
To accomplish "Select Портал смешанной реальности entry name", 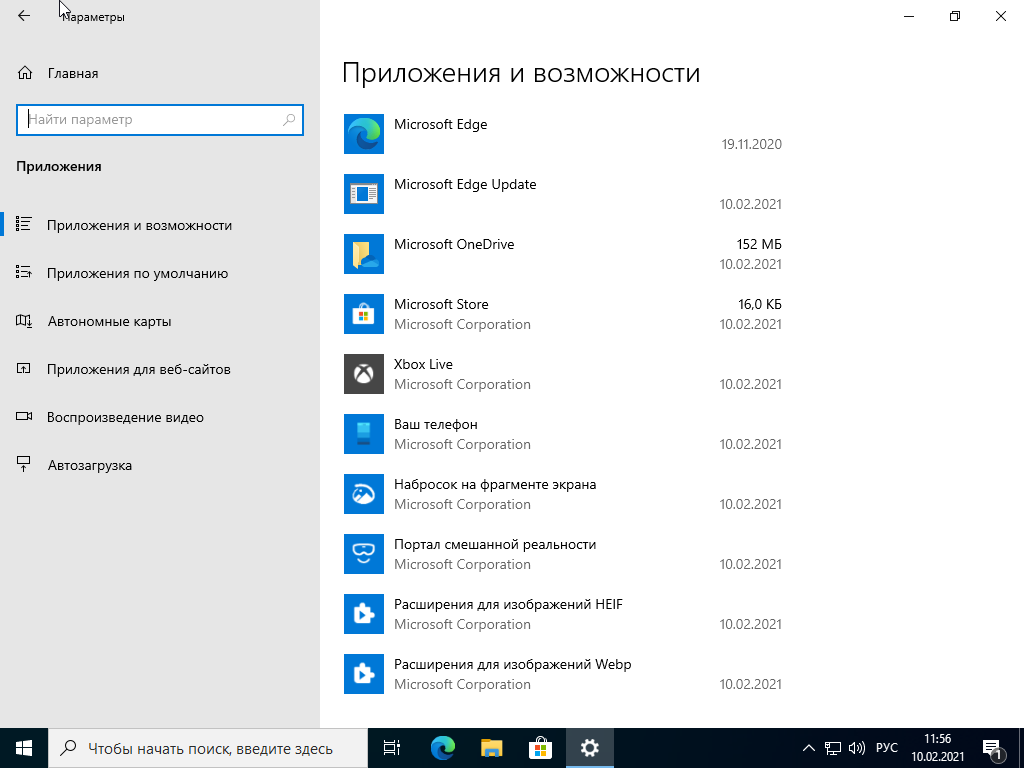I will [x=495, y=545].
